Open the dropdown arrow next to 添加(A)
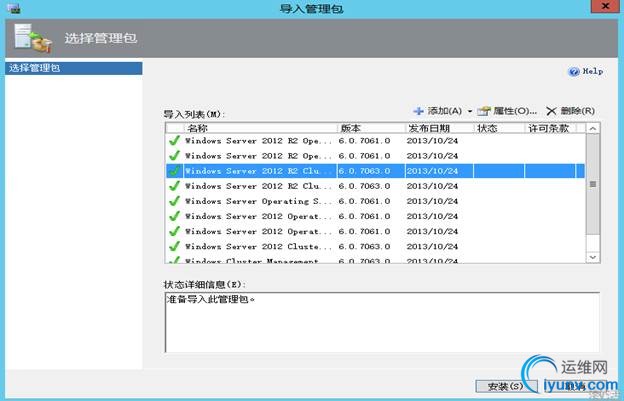Screen dimensions: 624x401 pyautogui.click(x=470, y=111)
